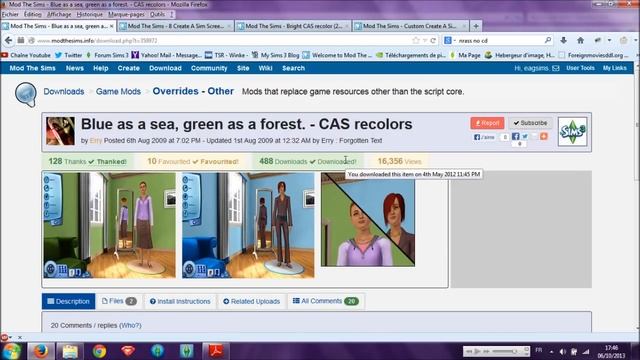This screenshot has height=360, width=640.
Task: Click the orange plus share icon
Action: [x=544, y=136]
